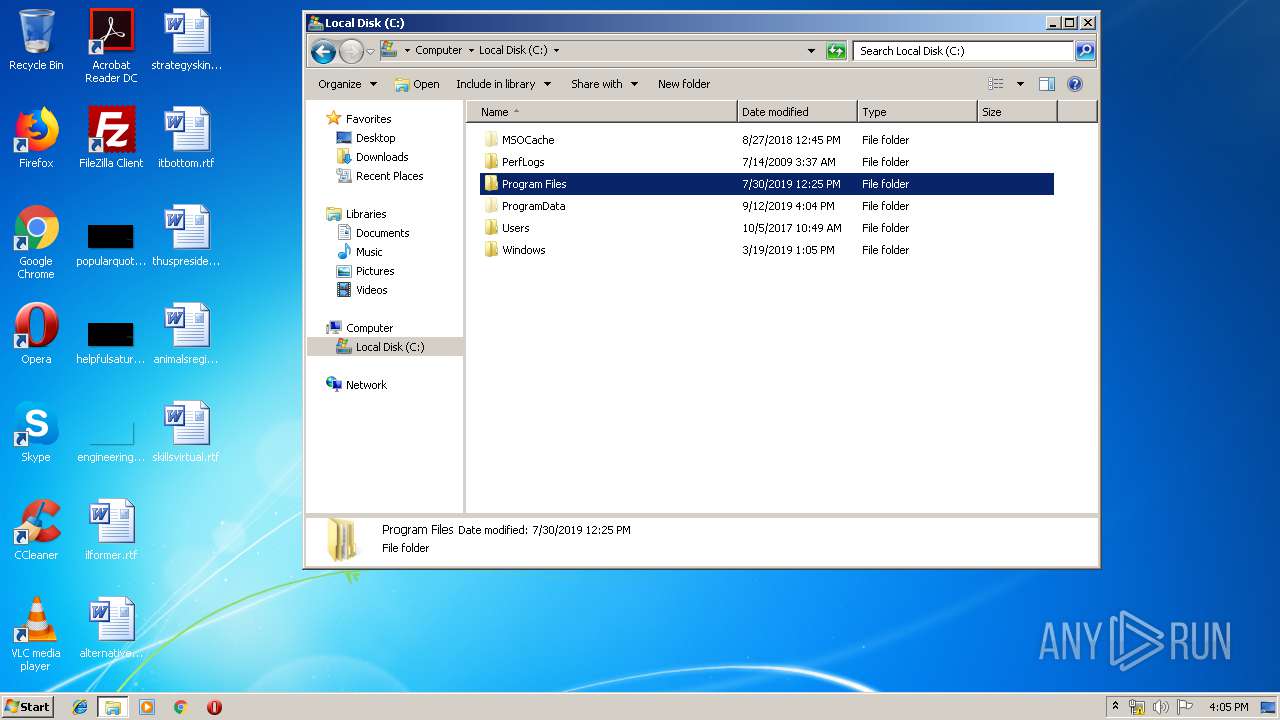This screenshot has height=720, width=1280.
Task: Expand the Include in library menu
Action: click(504, 84)
